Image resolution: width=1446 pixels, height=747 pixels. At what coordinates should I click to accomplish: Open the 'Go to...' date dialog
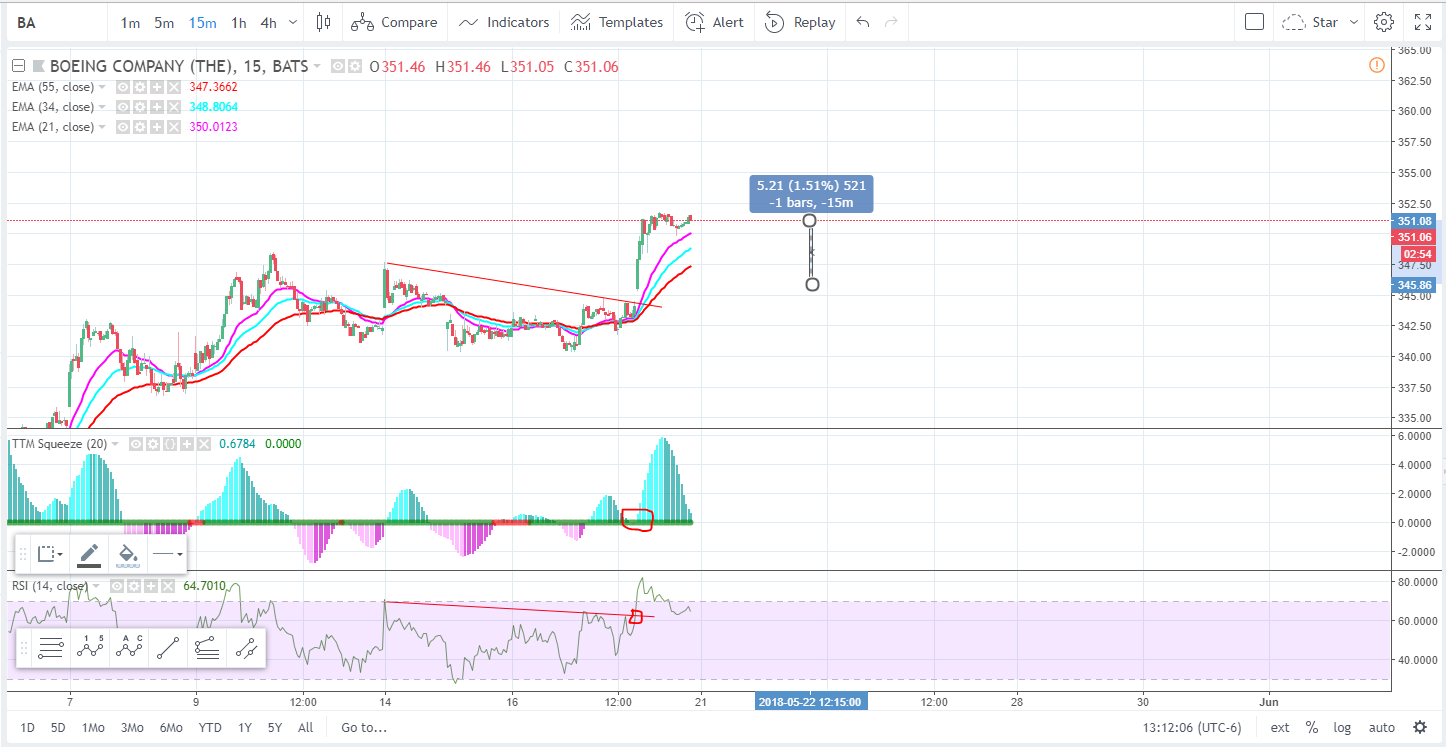[x=362, y=727]
